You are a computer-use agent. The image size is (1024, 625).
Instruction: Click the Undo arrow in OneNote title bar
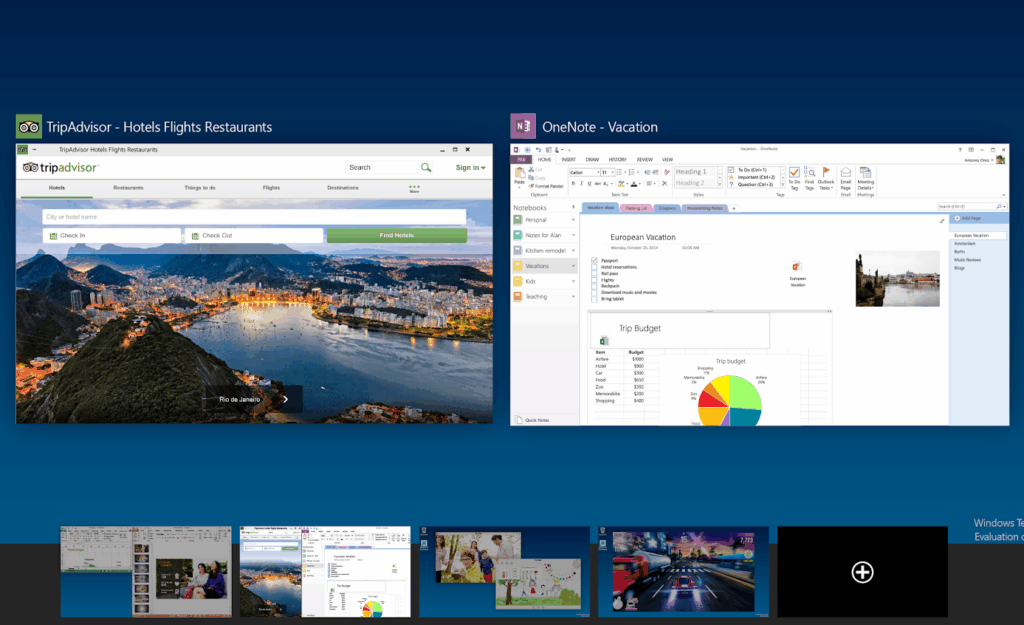(x=538, y=150)
